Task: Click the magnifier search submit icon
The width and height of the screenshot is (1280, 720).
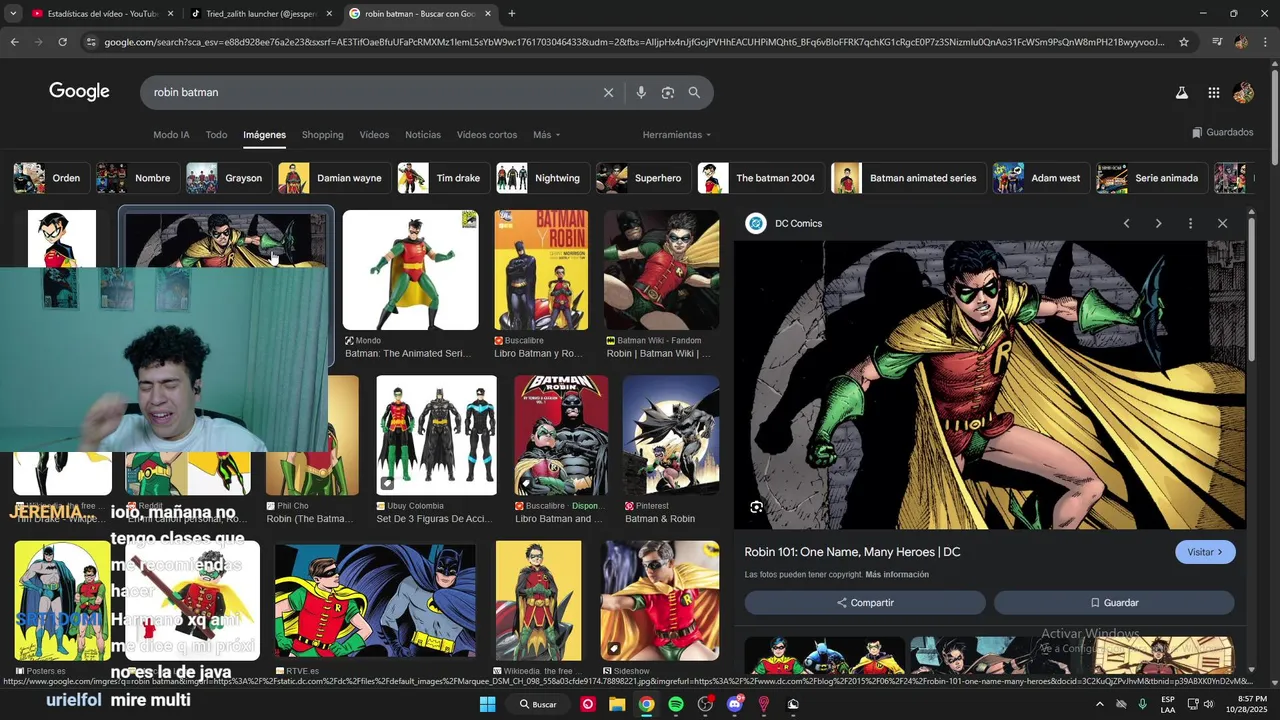Action: 694,92
